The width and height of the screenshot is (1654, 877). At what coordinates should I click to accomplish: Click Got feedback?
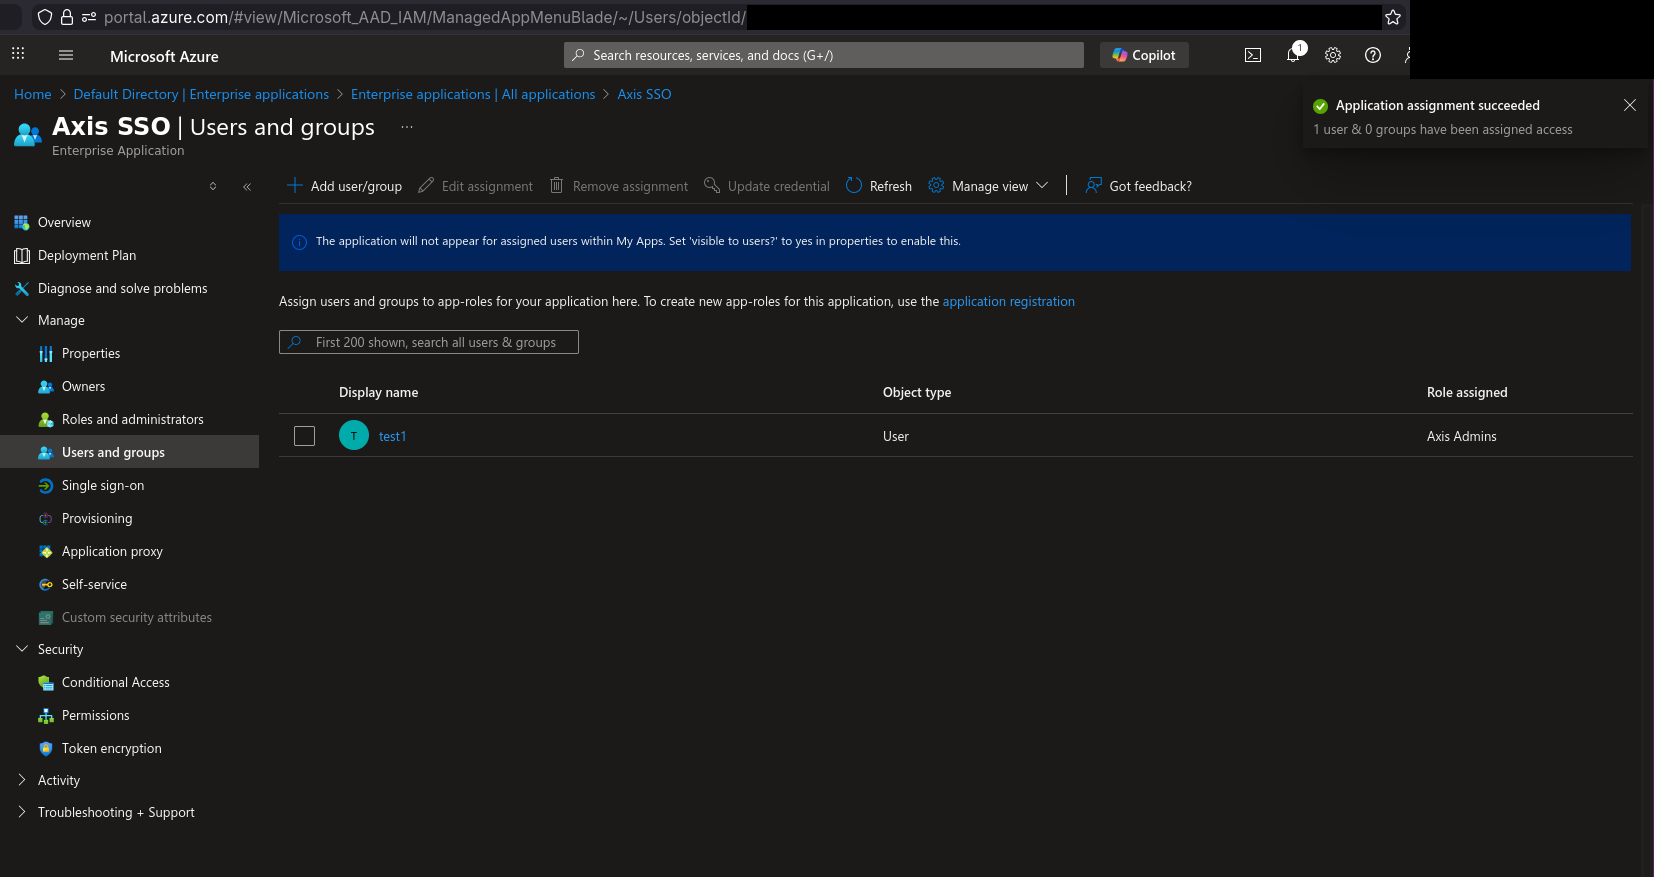pos(1139,186)
